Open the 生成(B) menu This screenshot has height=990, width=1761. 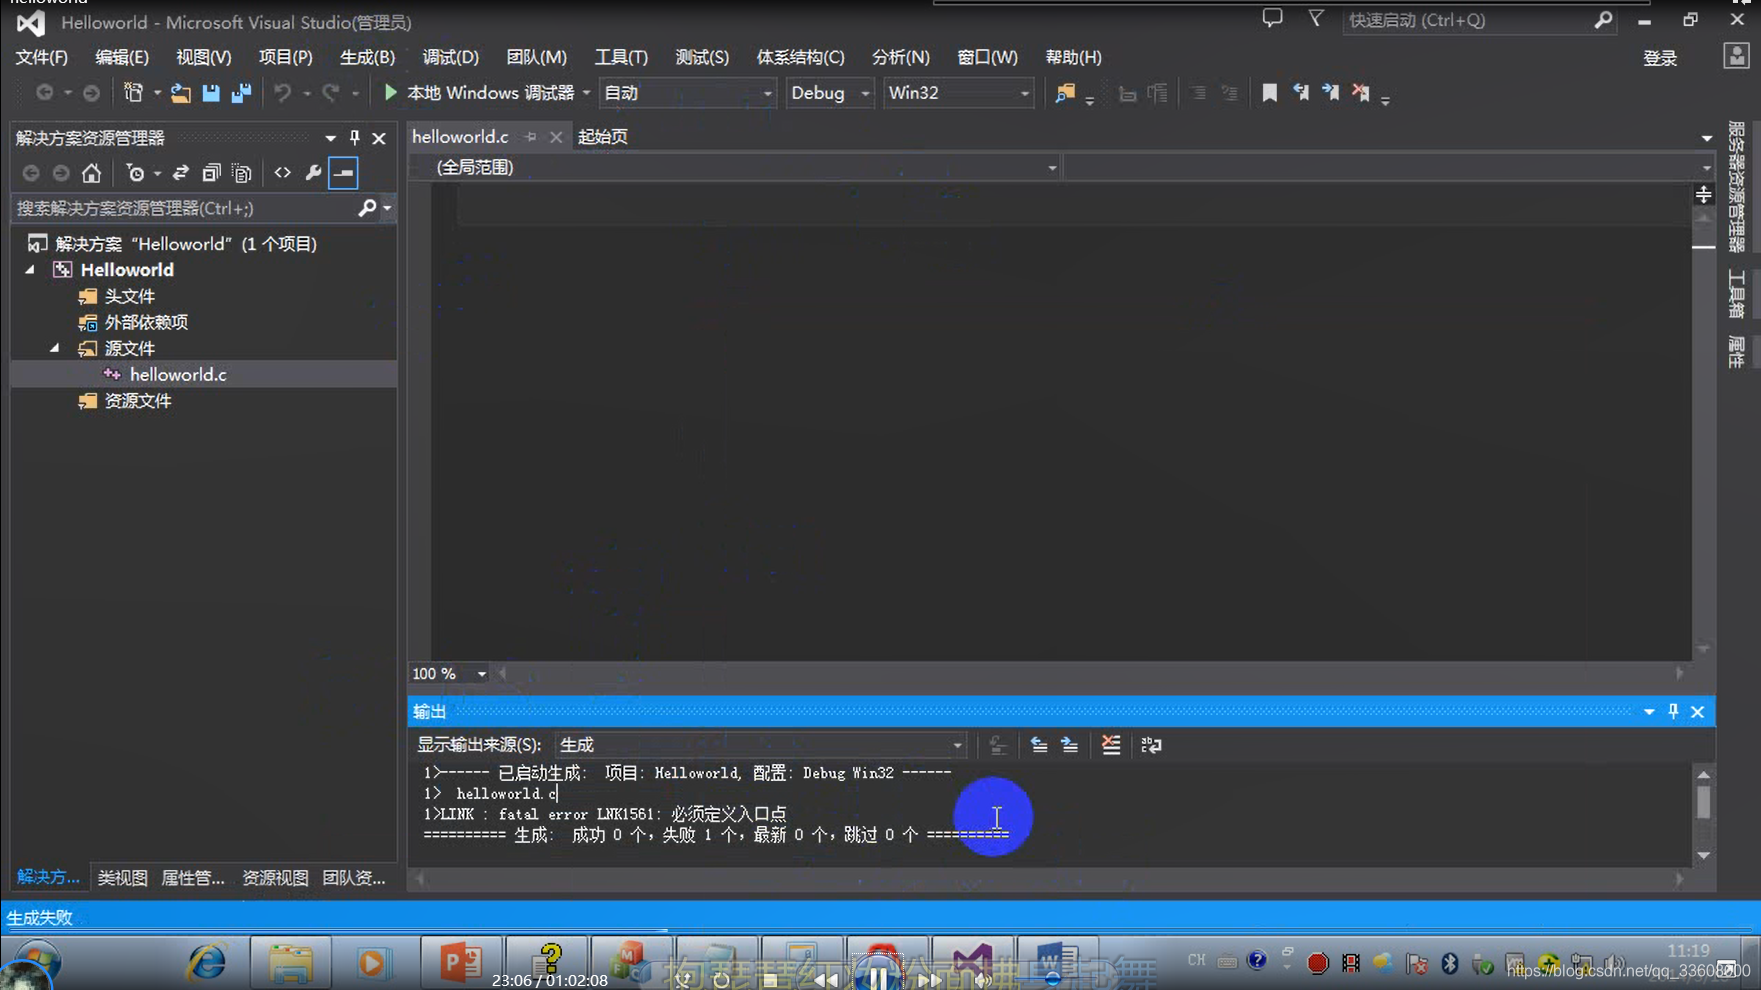367,57
